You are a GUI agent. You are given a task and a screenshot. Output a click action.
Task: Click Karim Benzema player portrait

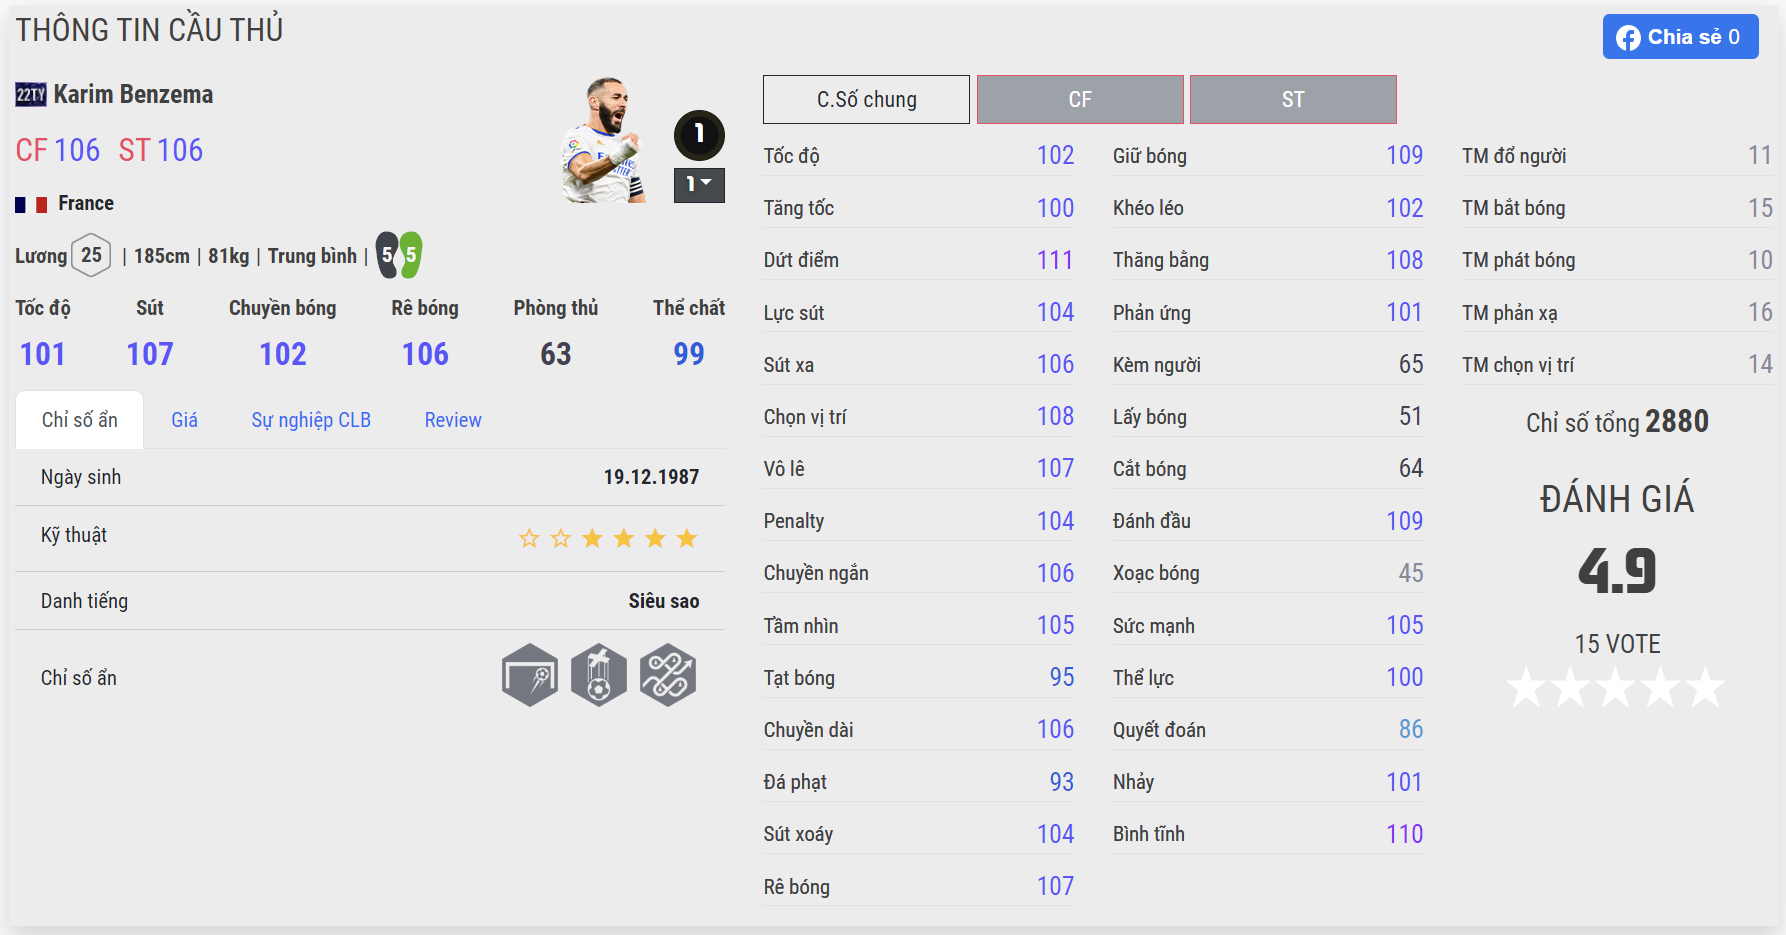tap(603, 140)
